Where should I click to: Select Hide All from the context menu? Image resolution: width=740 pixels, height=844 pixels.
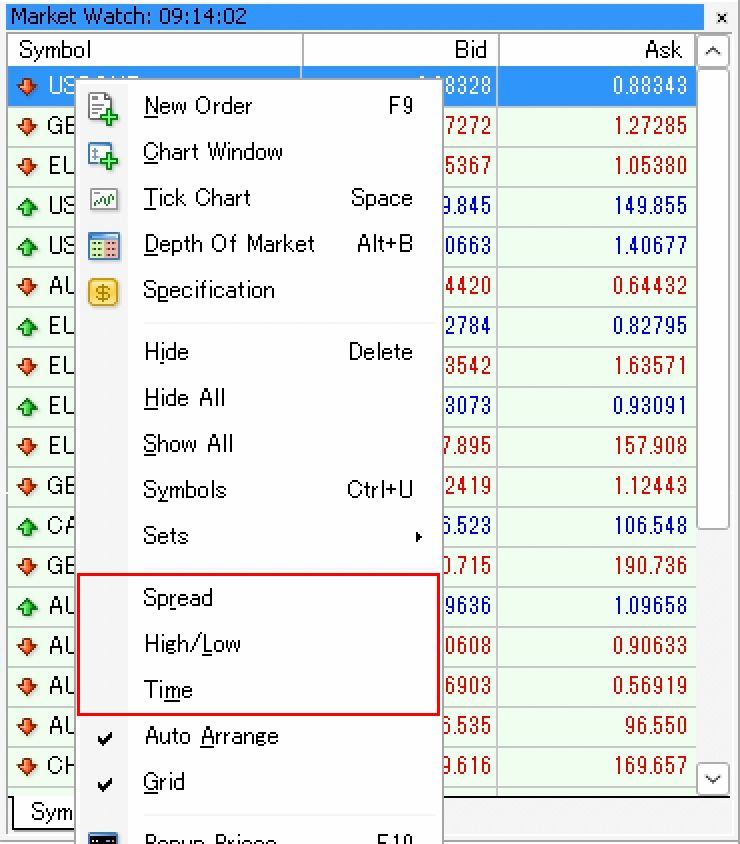click(184, 399)
